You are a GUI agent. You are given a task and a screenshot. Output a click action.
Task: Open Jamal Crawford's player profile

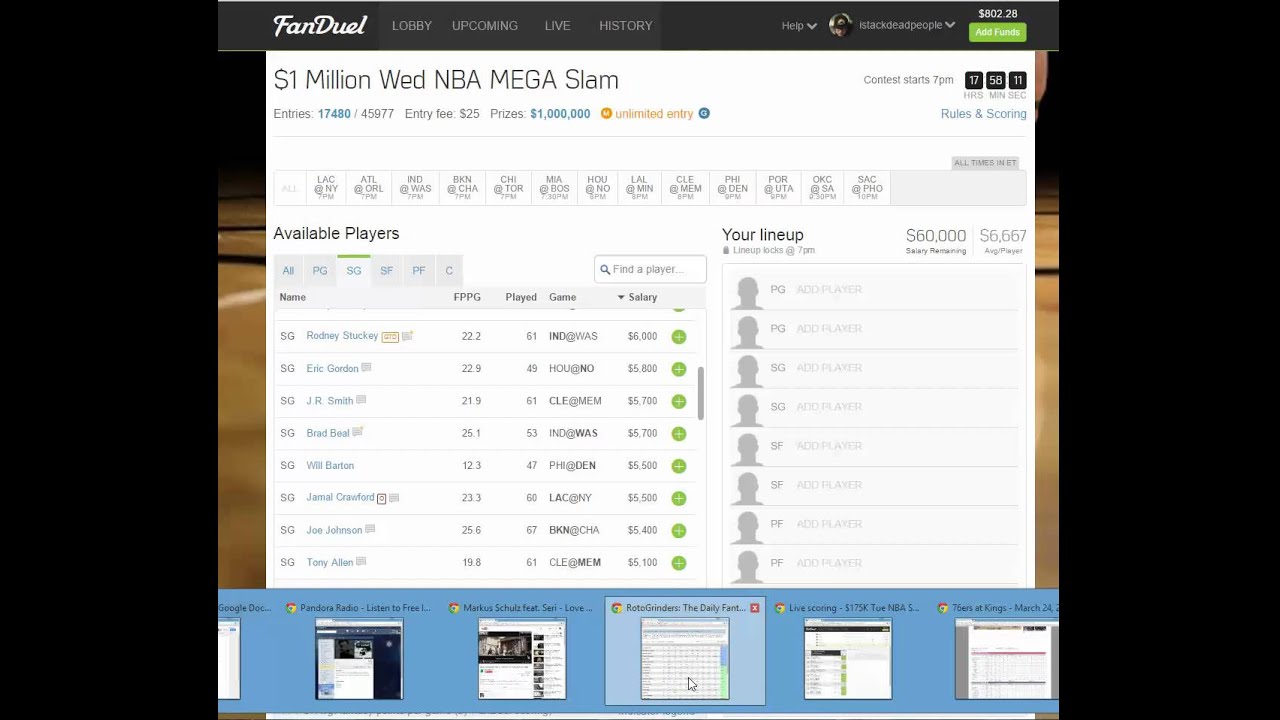[x=340, y=497]
